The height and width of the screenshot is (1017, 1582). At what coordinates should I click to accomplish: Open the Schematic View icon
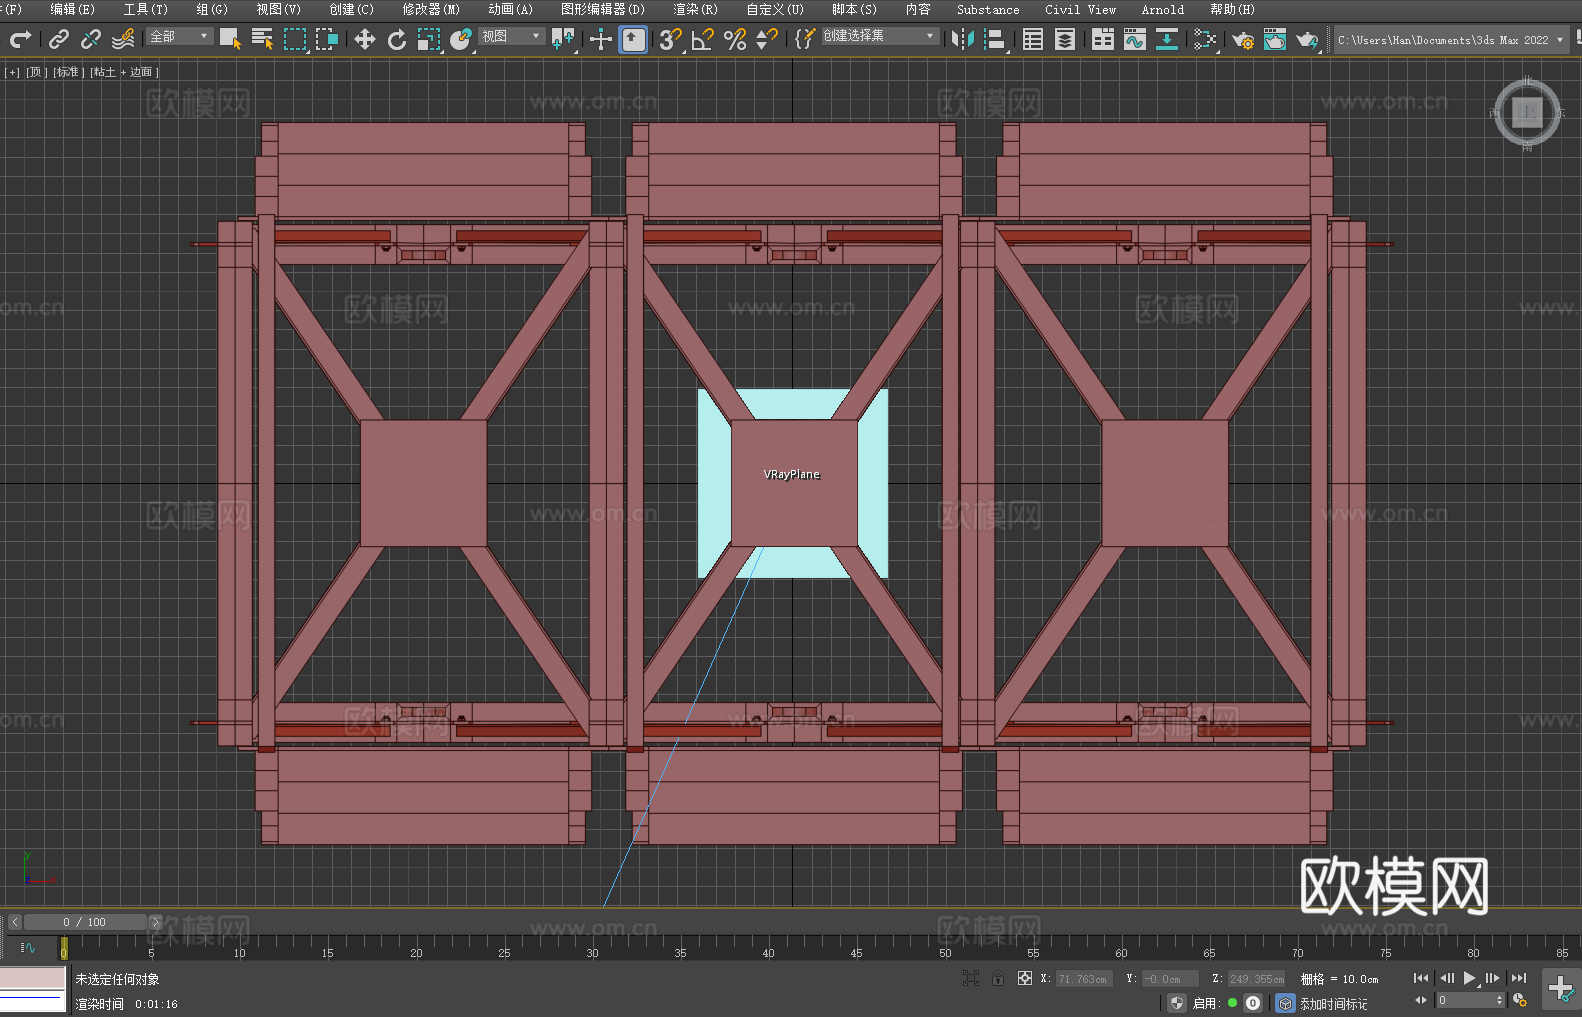(1167, 39)
